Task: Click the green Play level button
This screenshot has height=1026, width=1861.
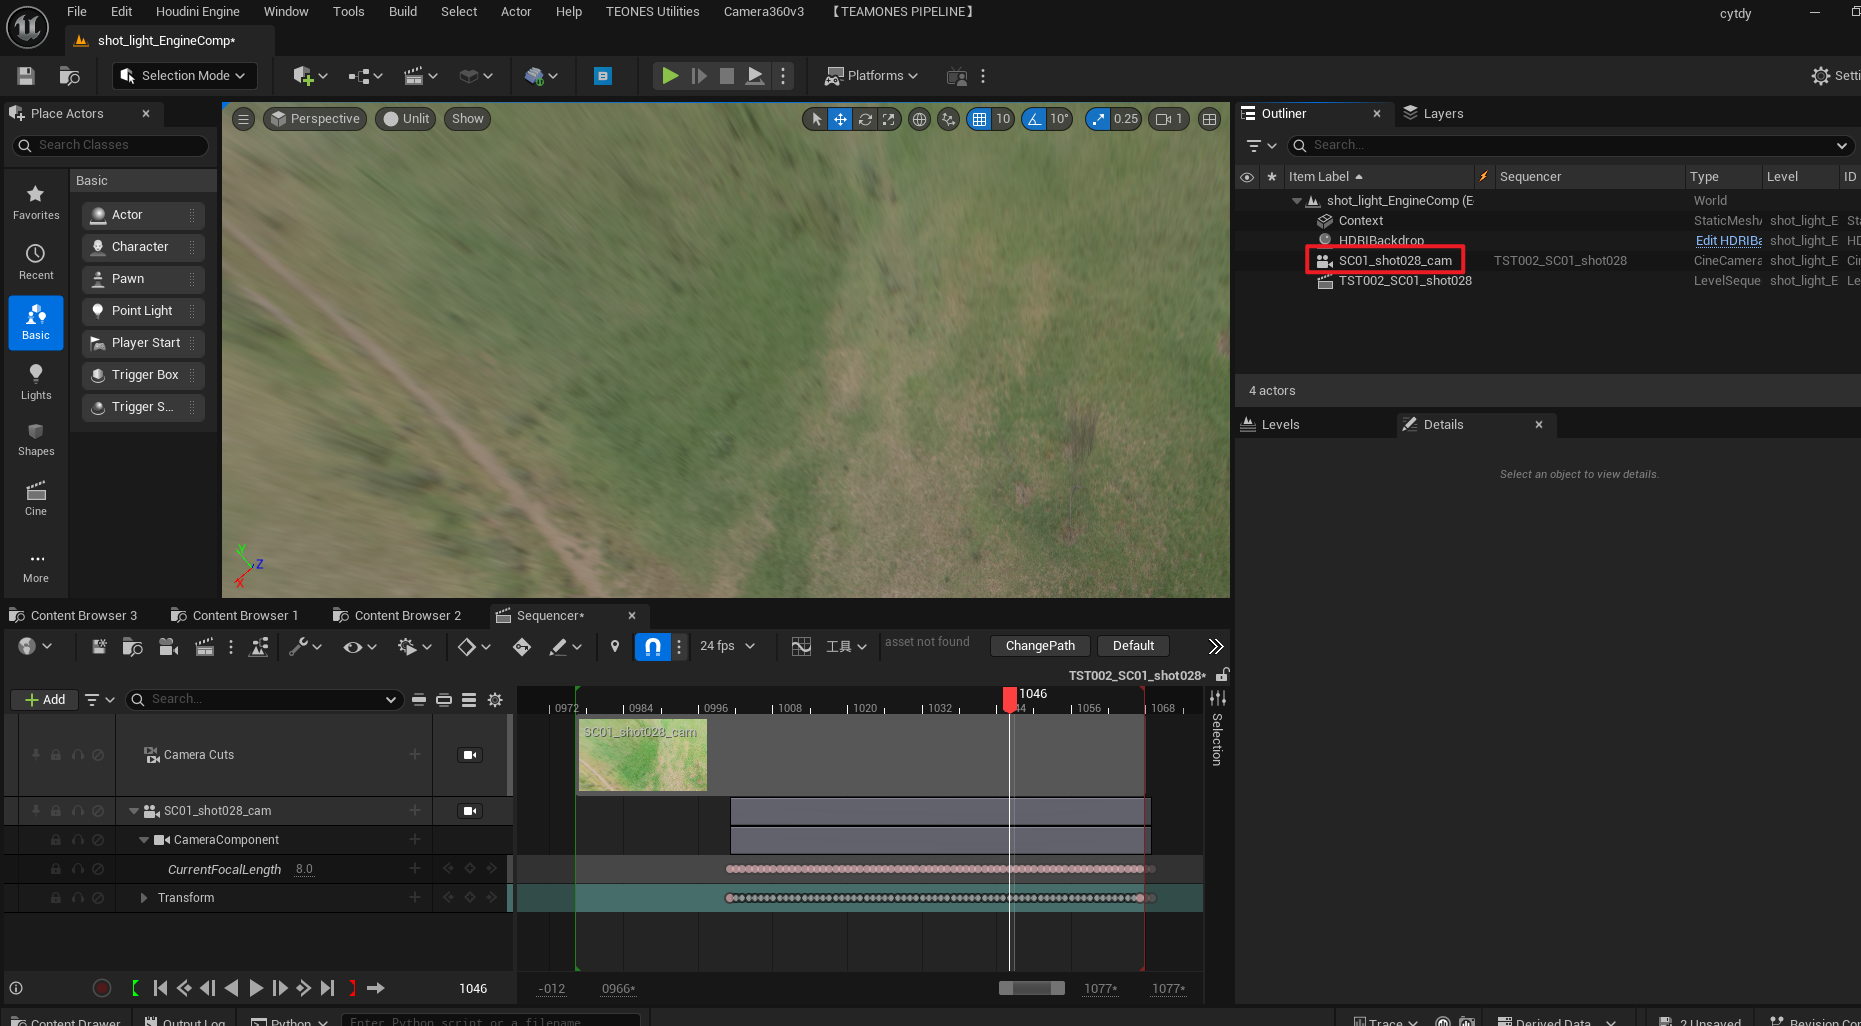Action: click(x=670, y=76)
